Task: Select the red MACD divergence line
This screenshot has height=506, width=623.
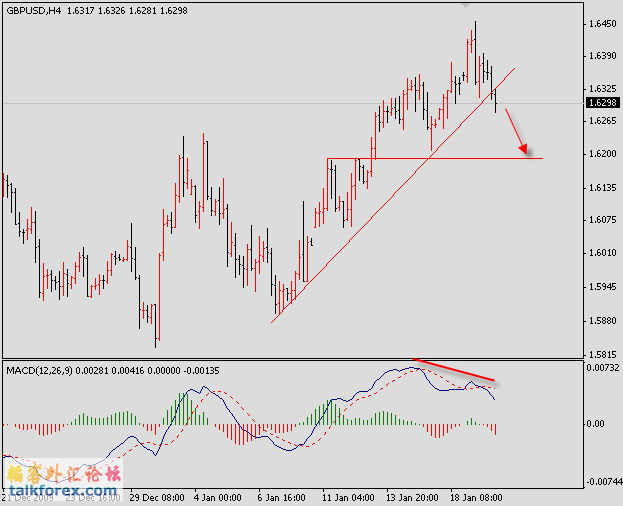Action: 455,370
